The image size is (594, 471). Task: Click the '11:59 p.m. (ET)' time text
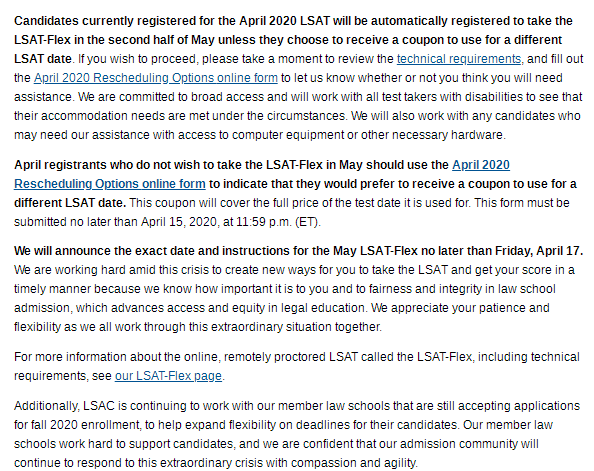[277, 222]
